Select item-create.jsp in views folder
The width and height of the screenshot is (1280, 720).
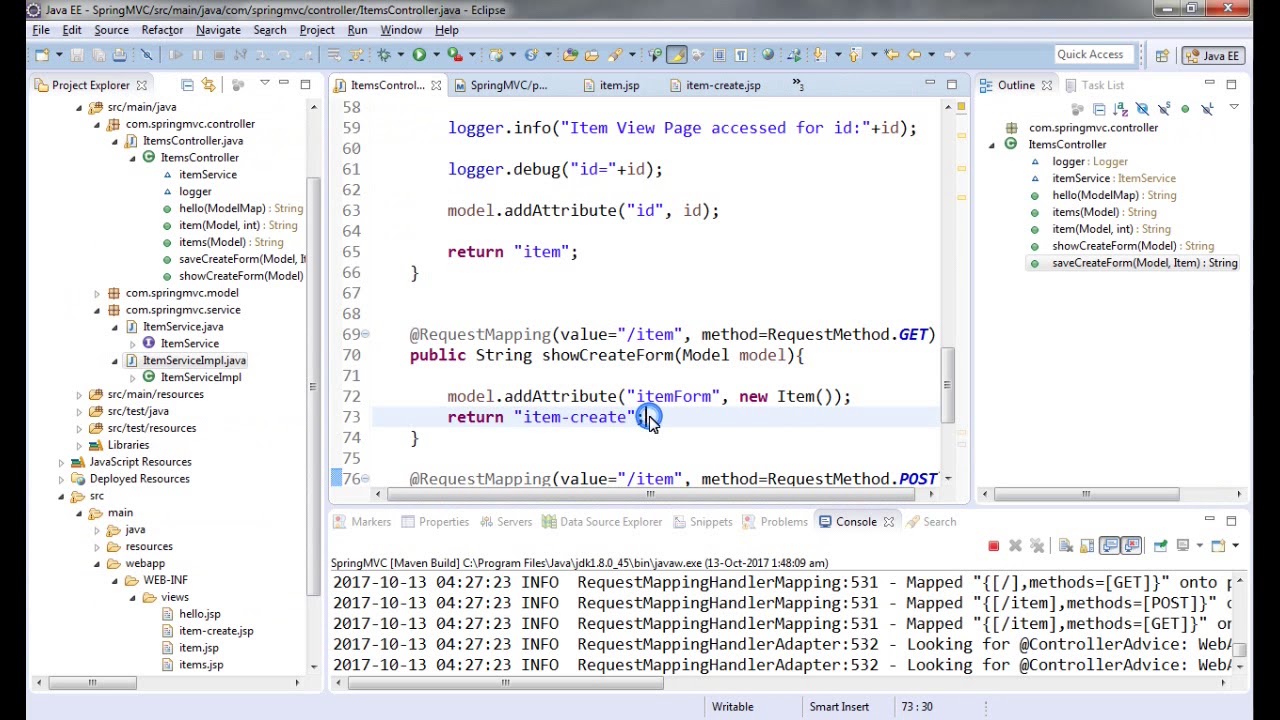point(216,631)
